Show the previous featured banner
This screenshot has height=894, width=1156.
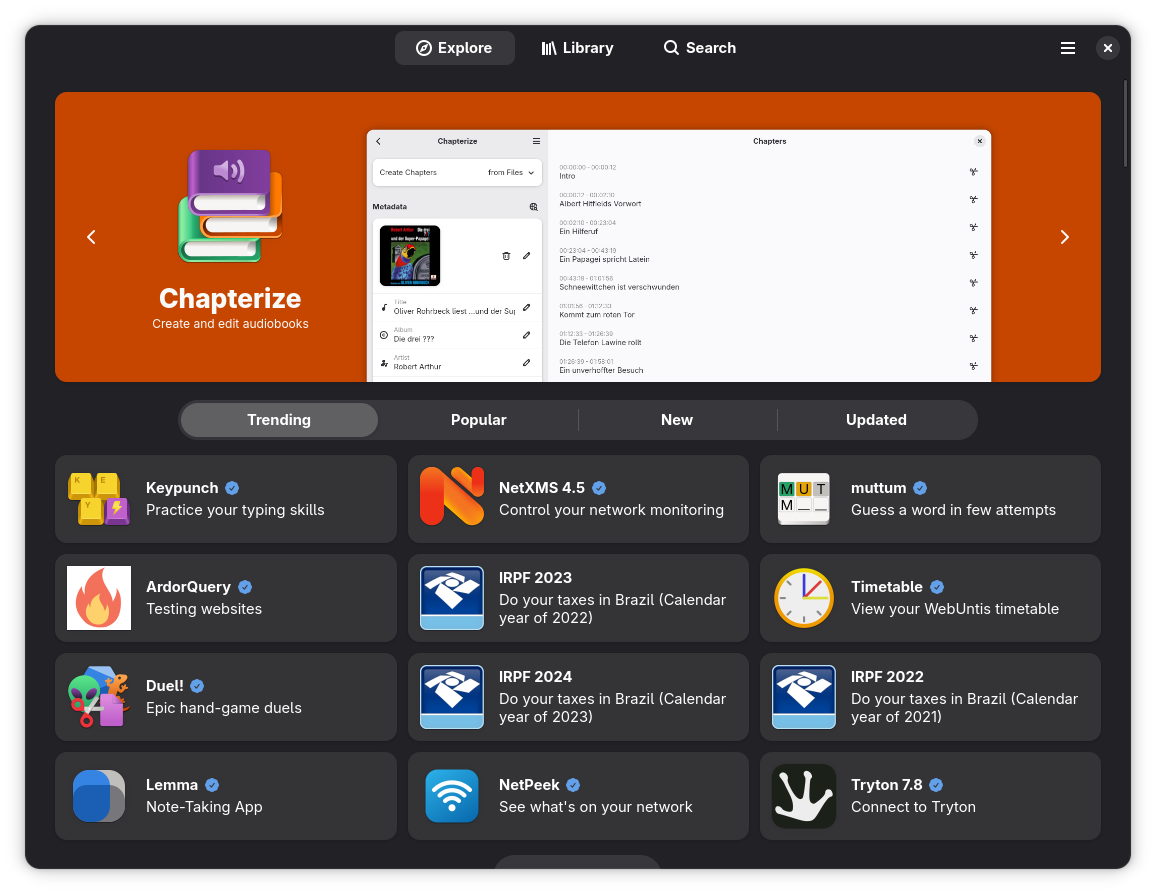click(91, 237)
